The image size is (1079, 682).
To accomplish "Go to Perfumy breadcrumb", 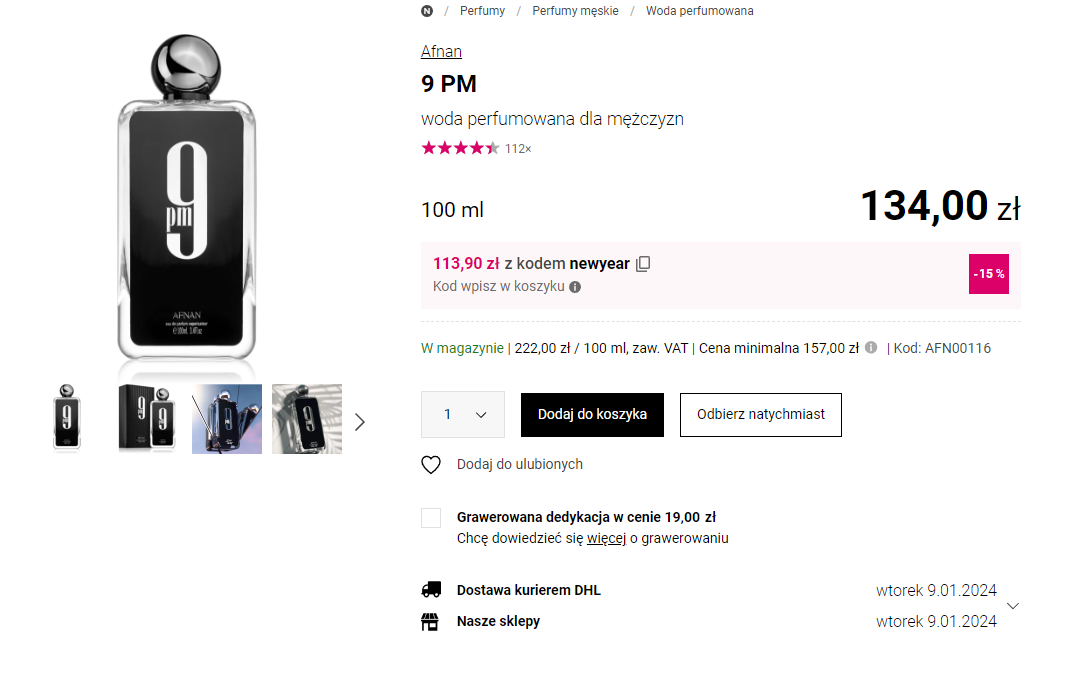I will coord(482,11).
